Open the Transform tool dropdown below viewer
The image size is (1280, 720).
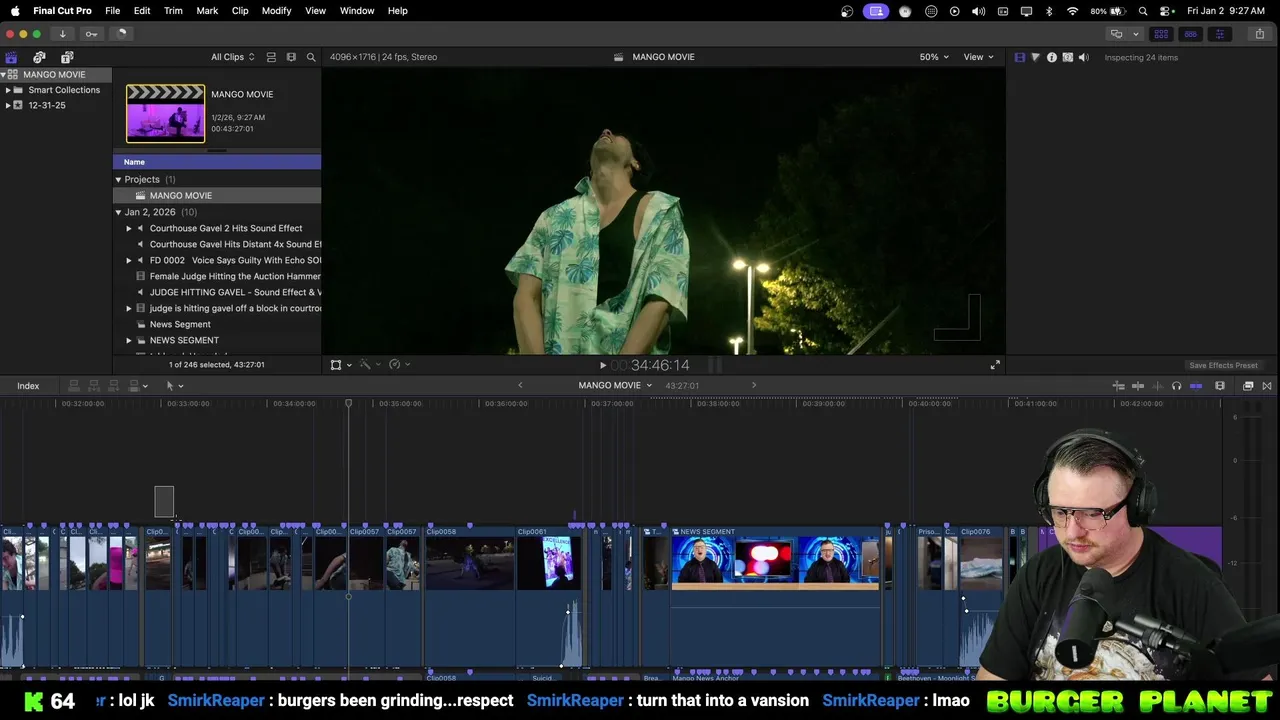tap(341, 365)
